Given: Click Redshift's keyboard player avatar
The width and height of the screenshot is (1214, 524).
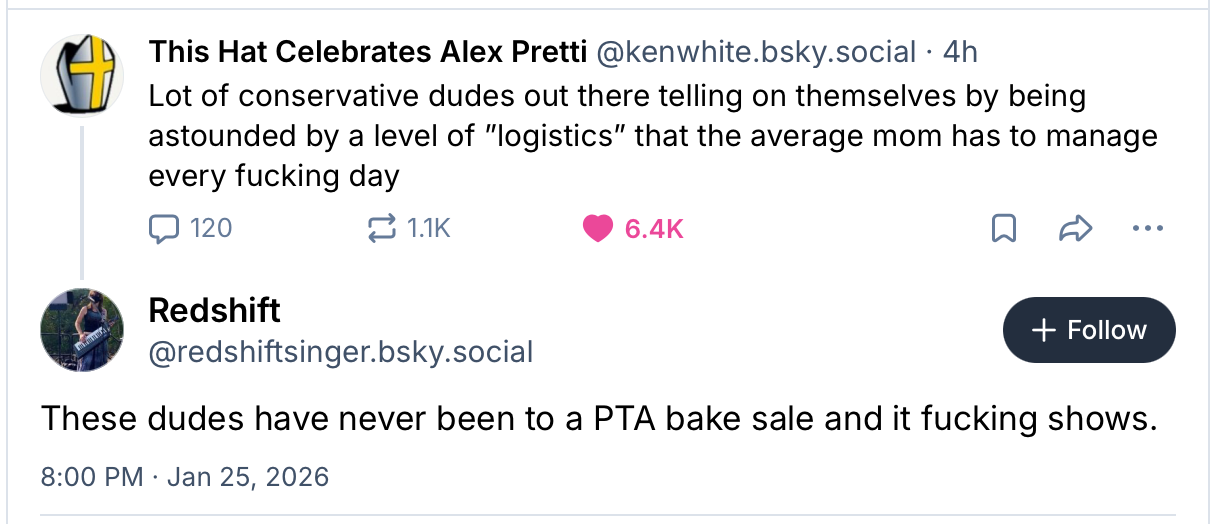Looking at the screenshot, I should pyautogui.click(x=82, y=330).
